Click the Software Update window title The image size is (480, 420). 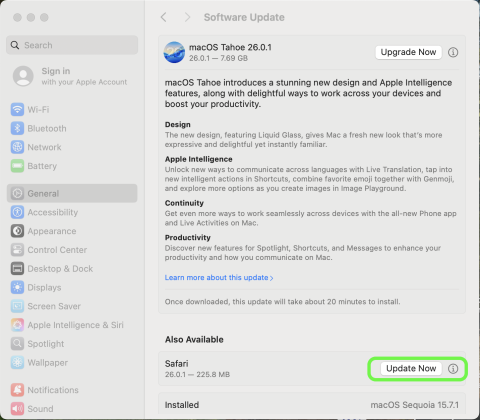click(244, 17)
